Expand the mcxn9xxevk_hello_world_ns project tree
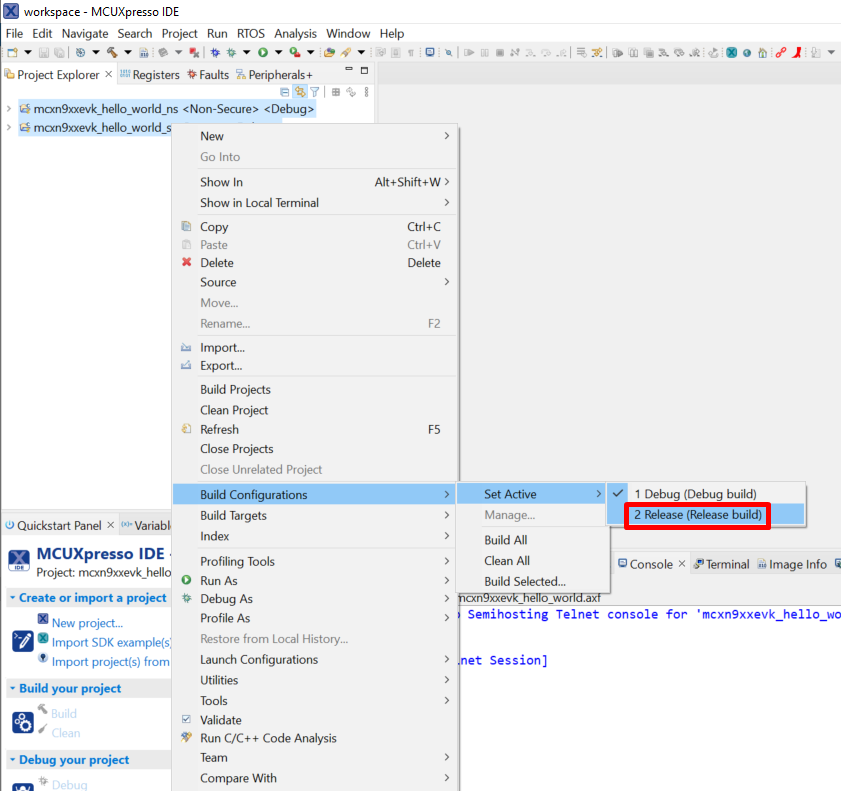The width and height of the screenshot is (841, 791). point(9,109)
